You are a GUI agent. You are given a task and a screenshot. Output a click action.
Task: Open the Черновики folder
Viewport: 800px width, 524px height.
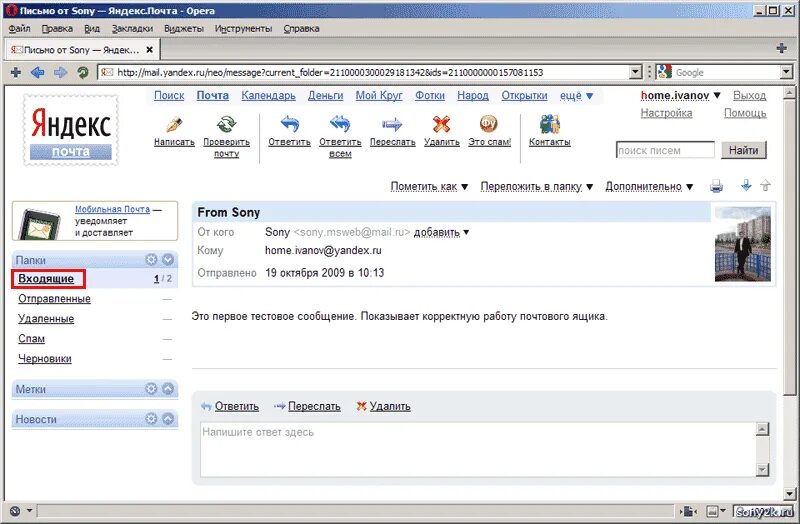(45, 359)
